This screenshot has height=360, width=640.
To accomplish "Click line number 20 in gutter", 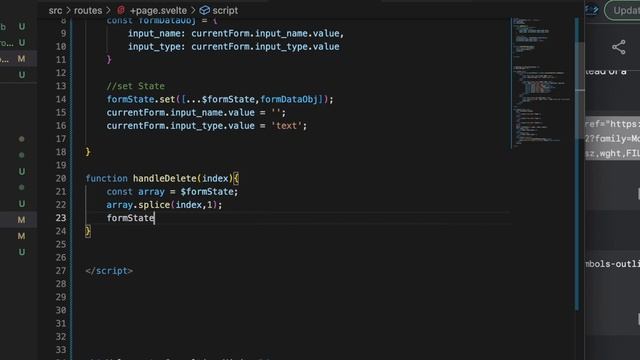I will pos(61,178).
